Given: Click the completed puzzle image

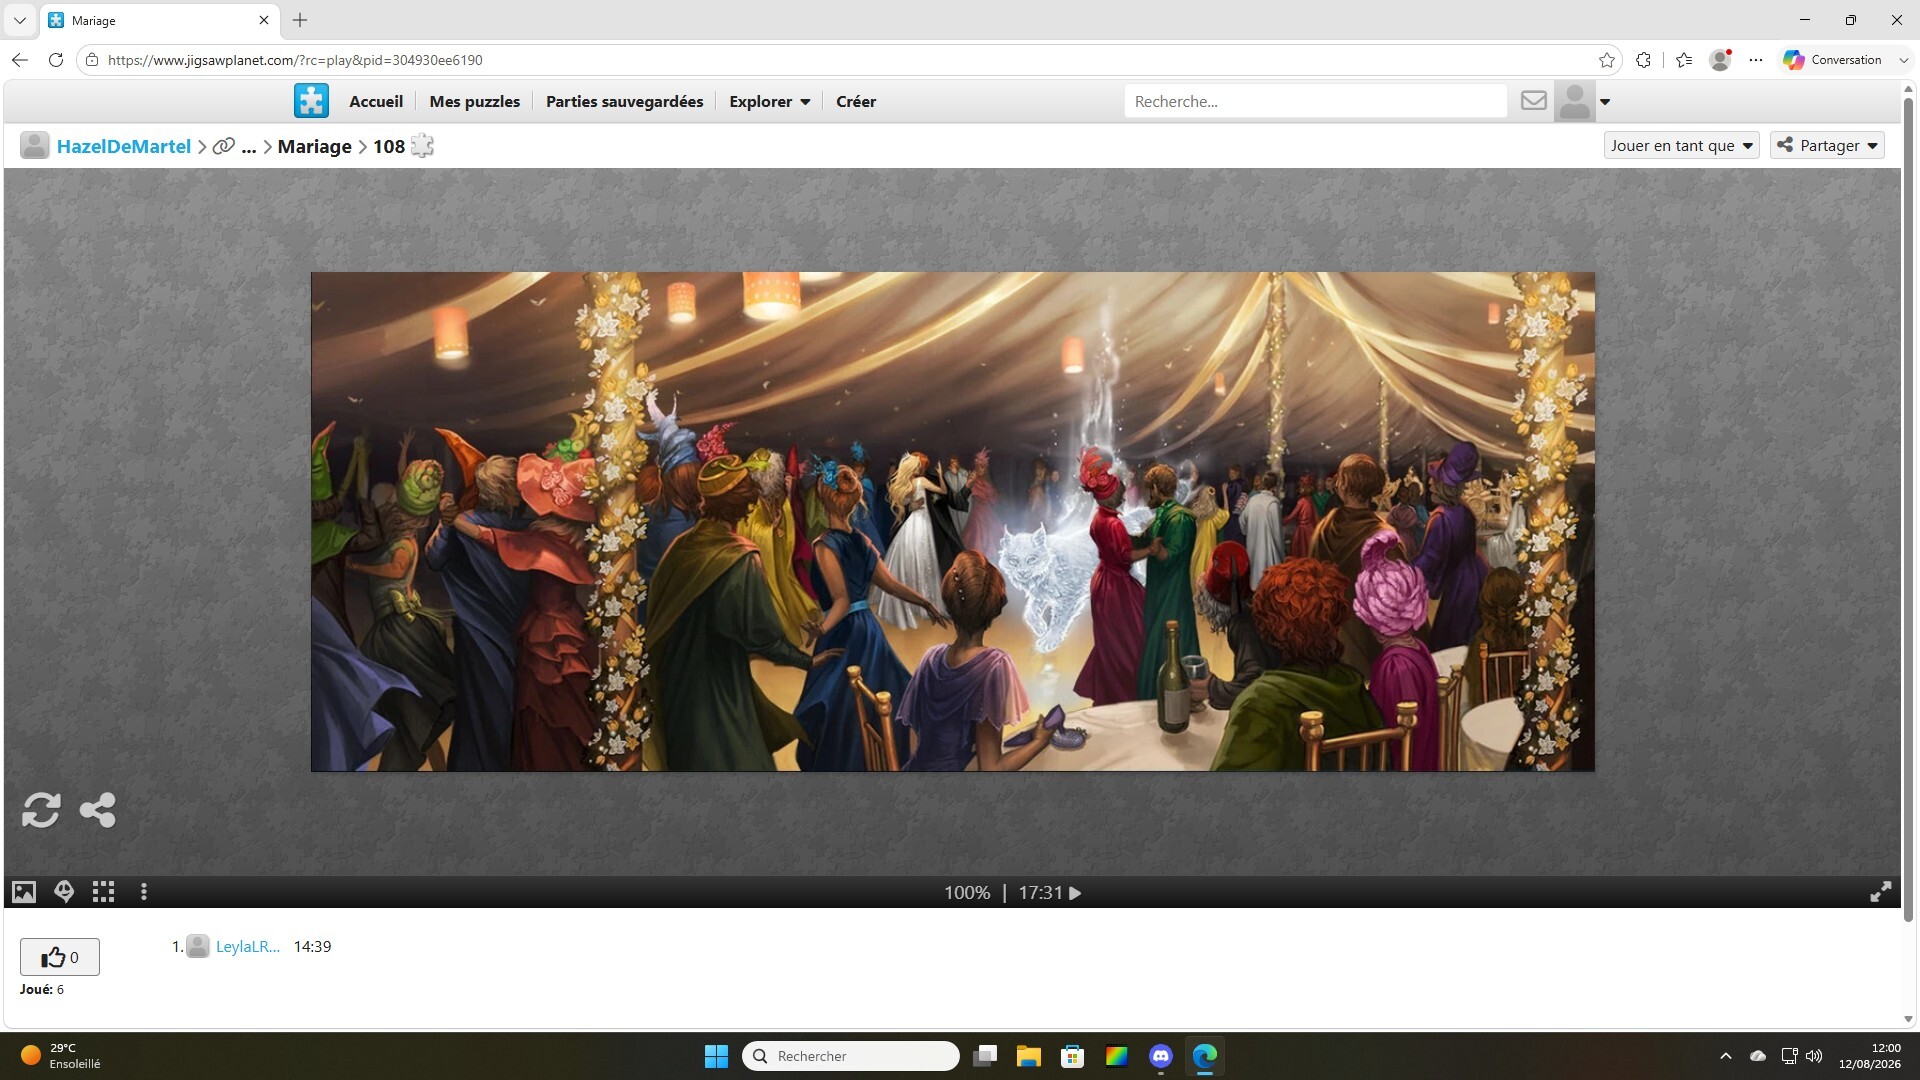Looking at the screenshot, I should [953, 521].
